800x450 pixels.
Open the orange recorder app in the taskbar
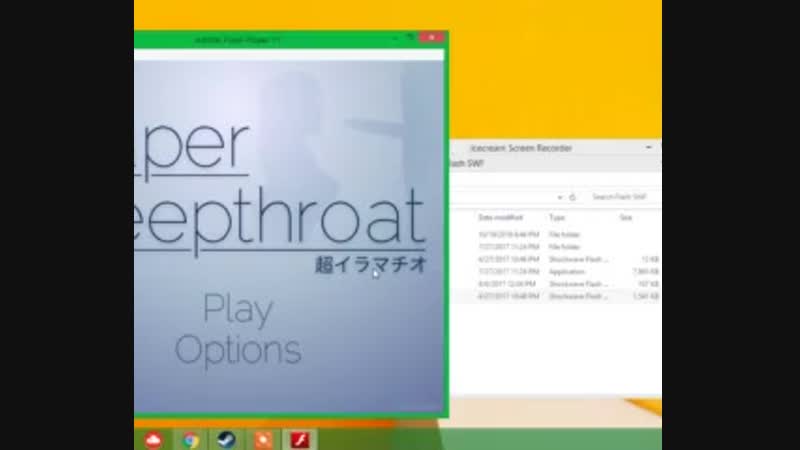[x=261, y=440]
